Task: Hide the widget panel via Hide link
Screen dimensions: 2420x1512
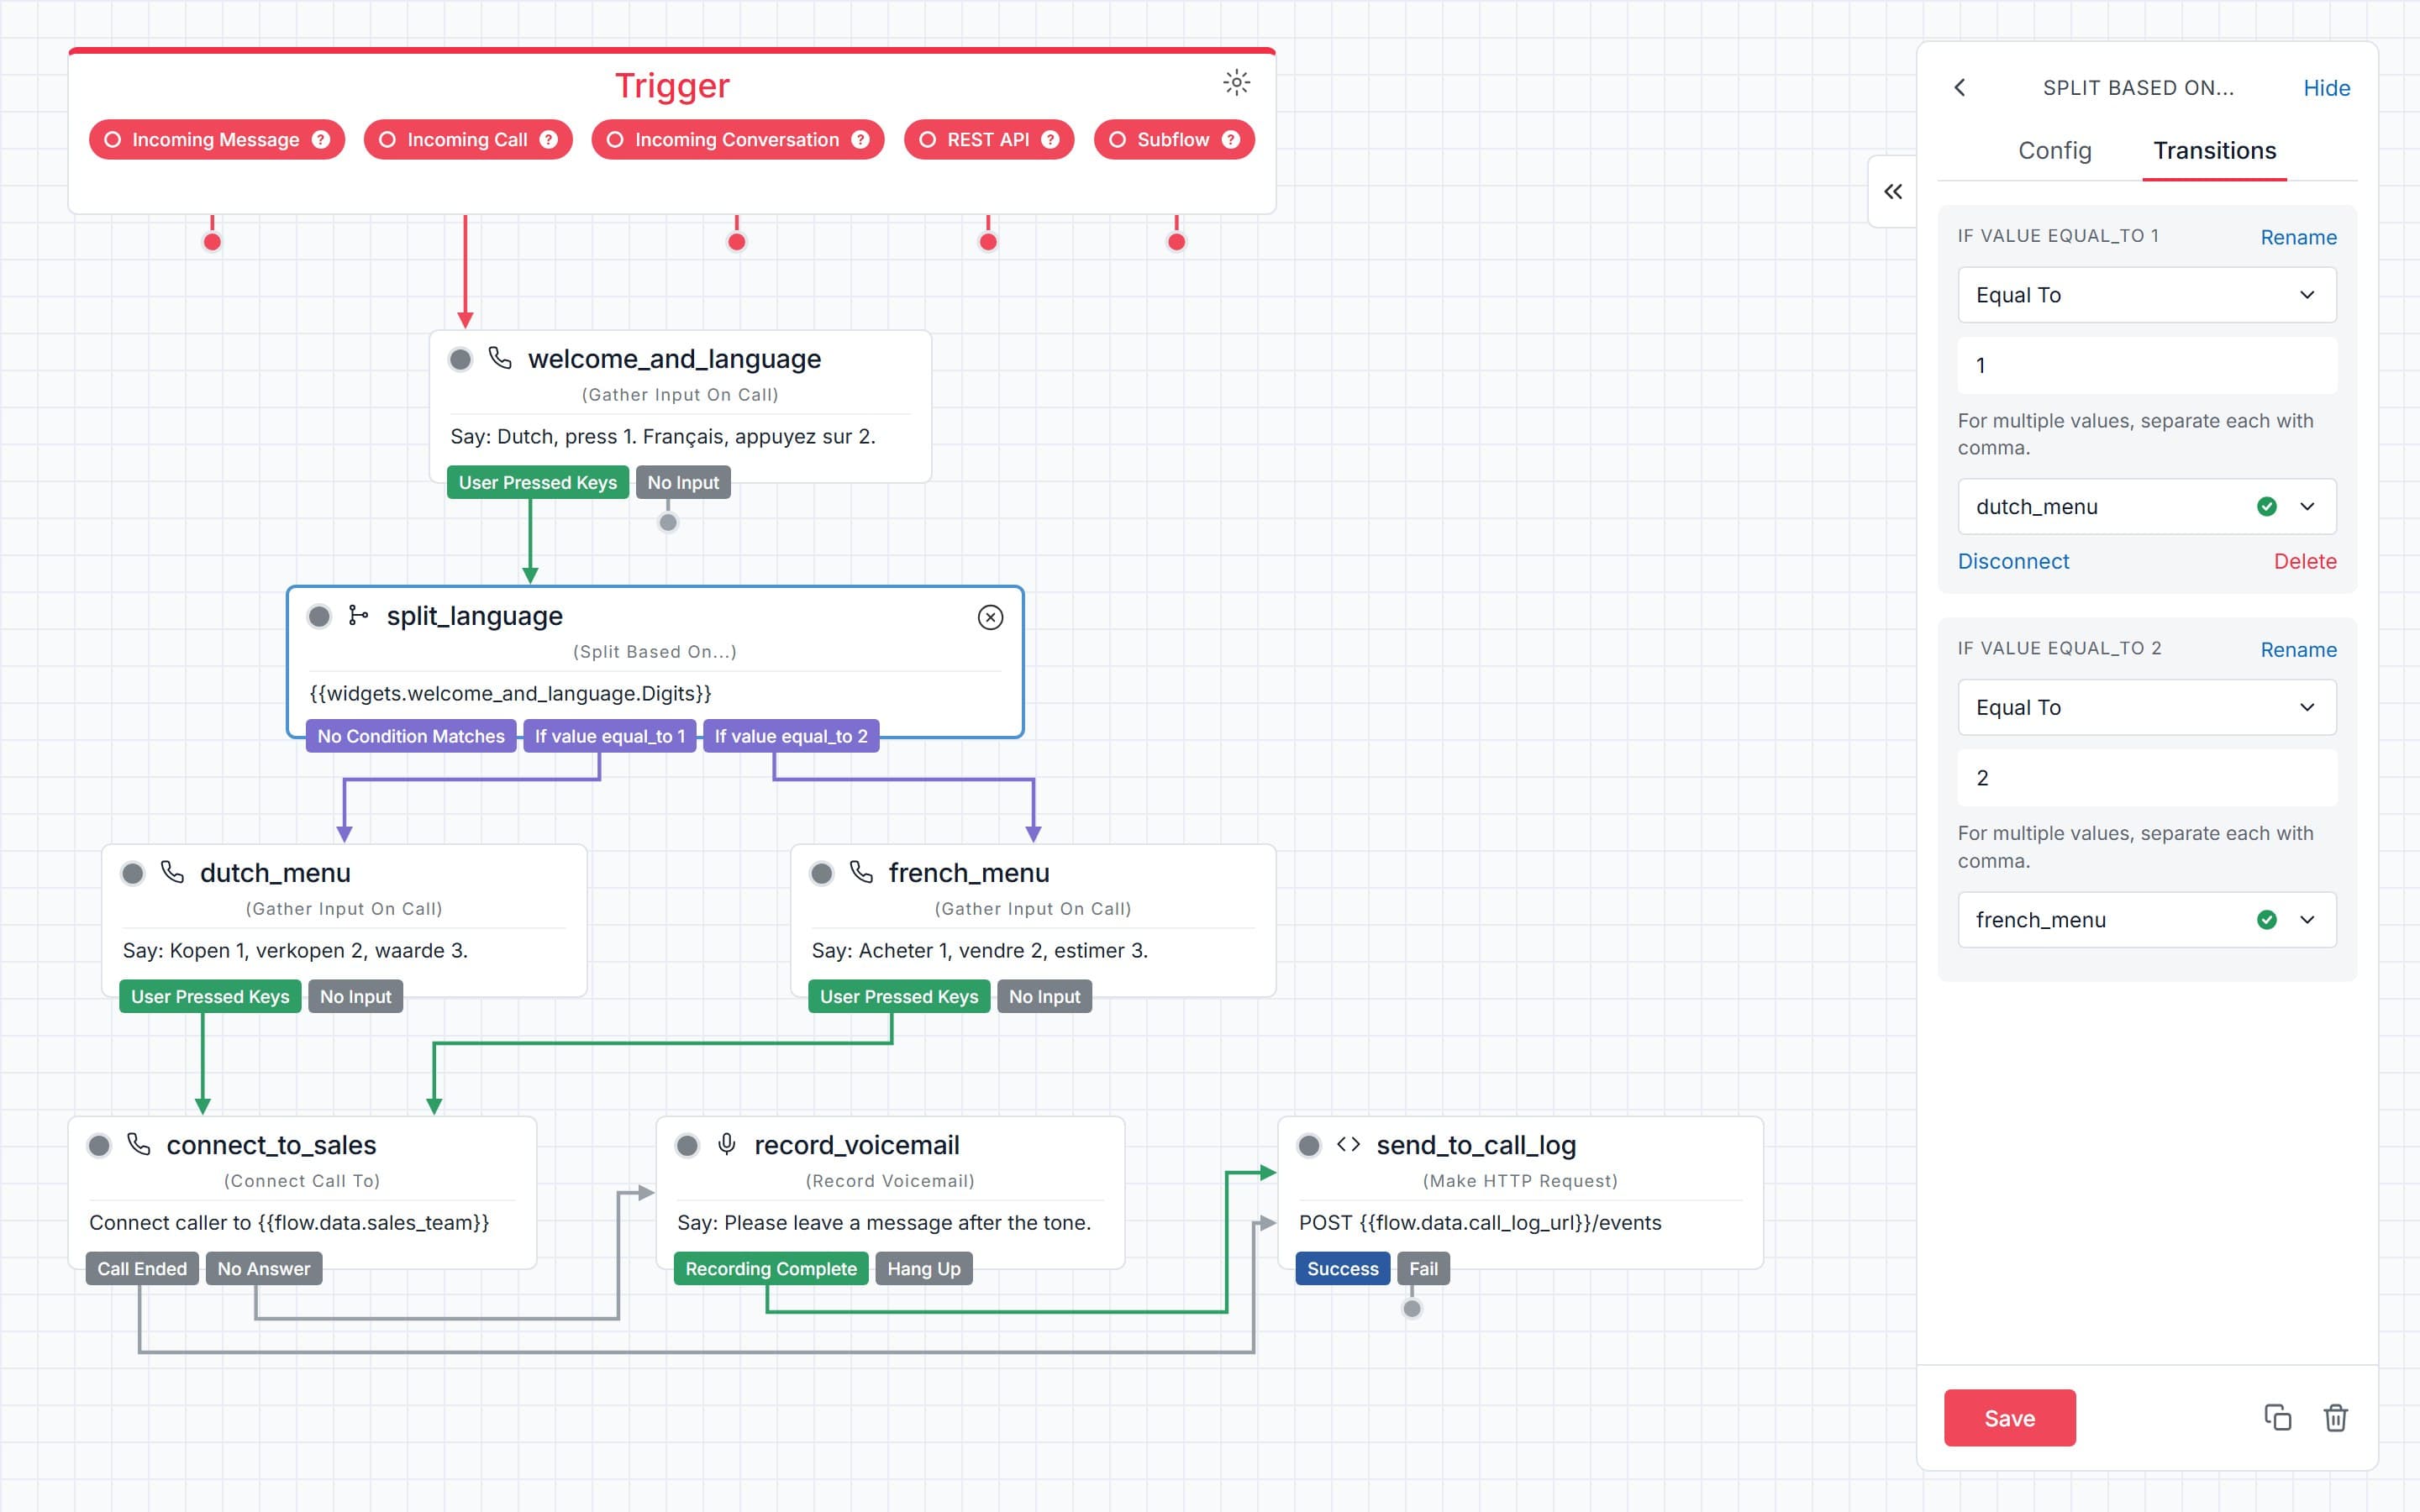Action: [x=2326, y=88]
